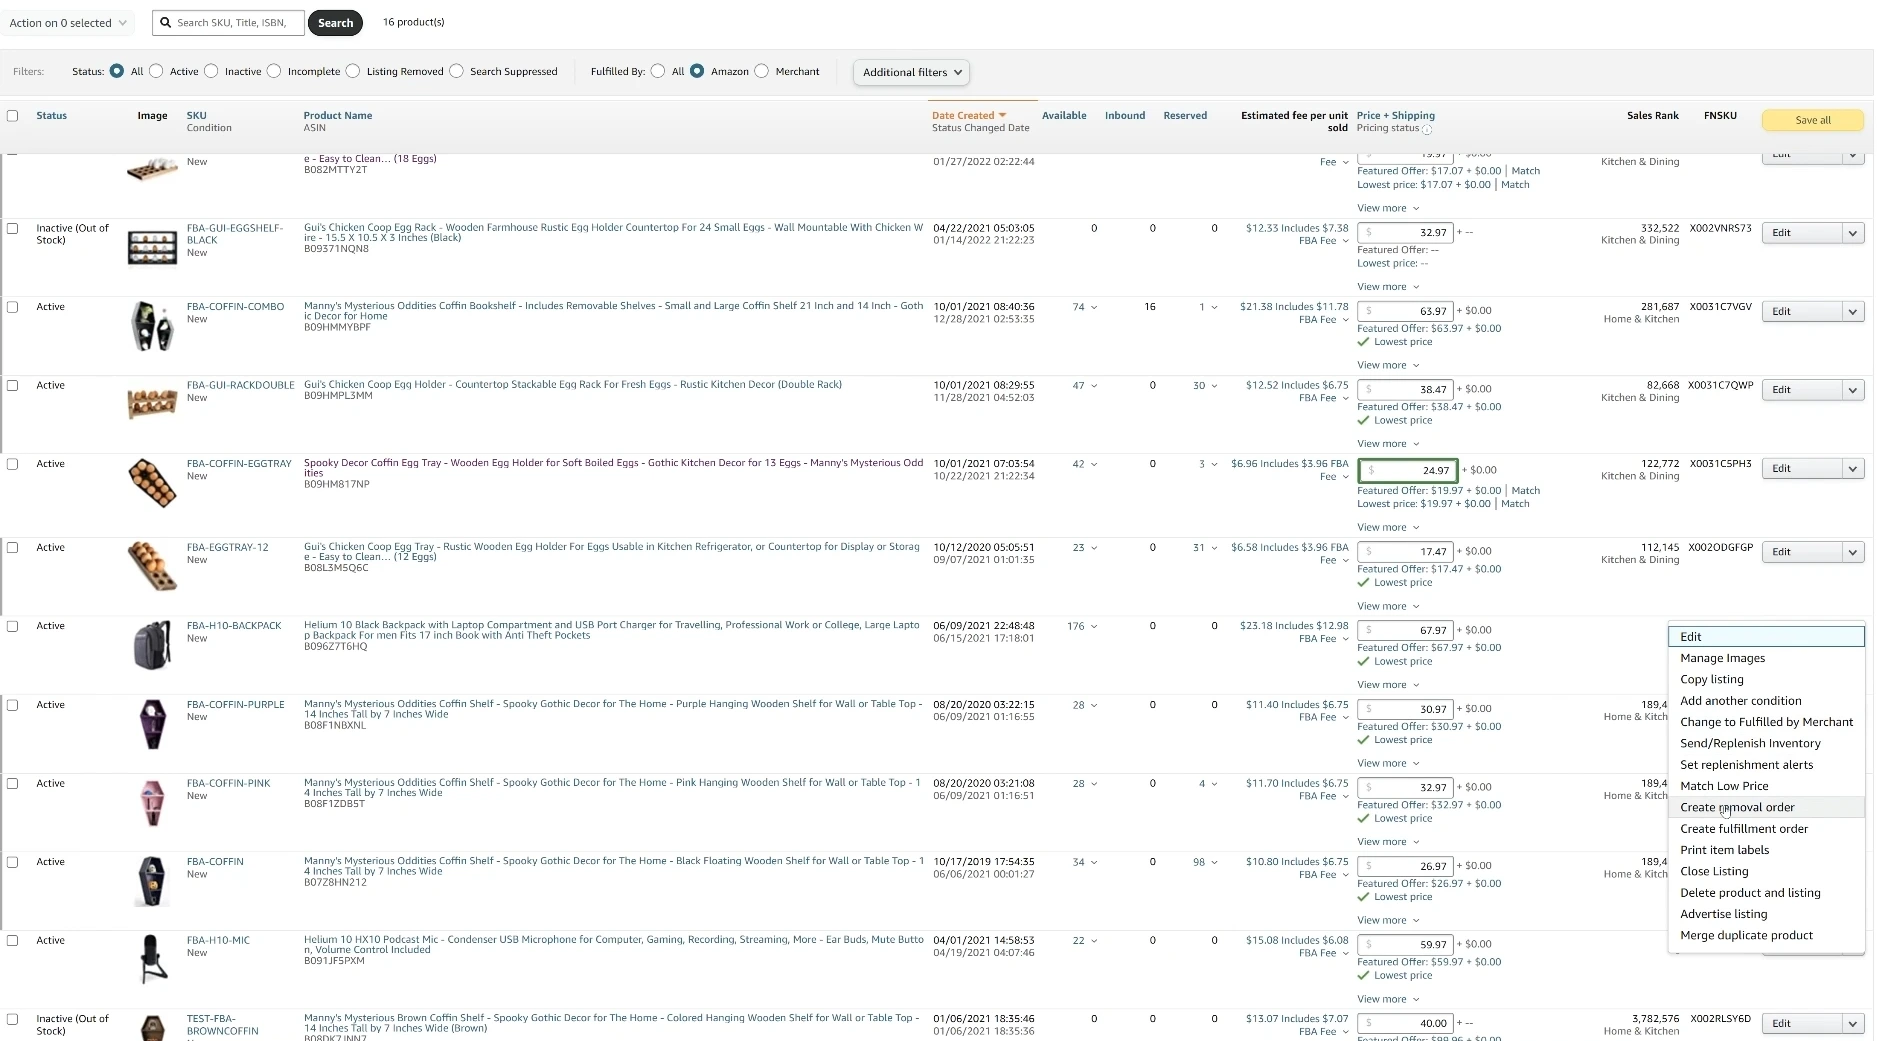Click the Pricing status info icon
Viewport: 1877px width, 1041px height.
coord(1427,129)
